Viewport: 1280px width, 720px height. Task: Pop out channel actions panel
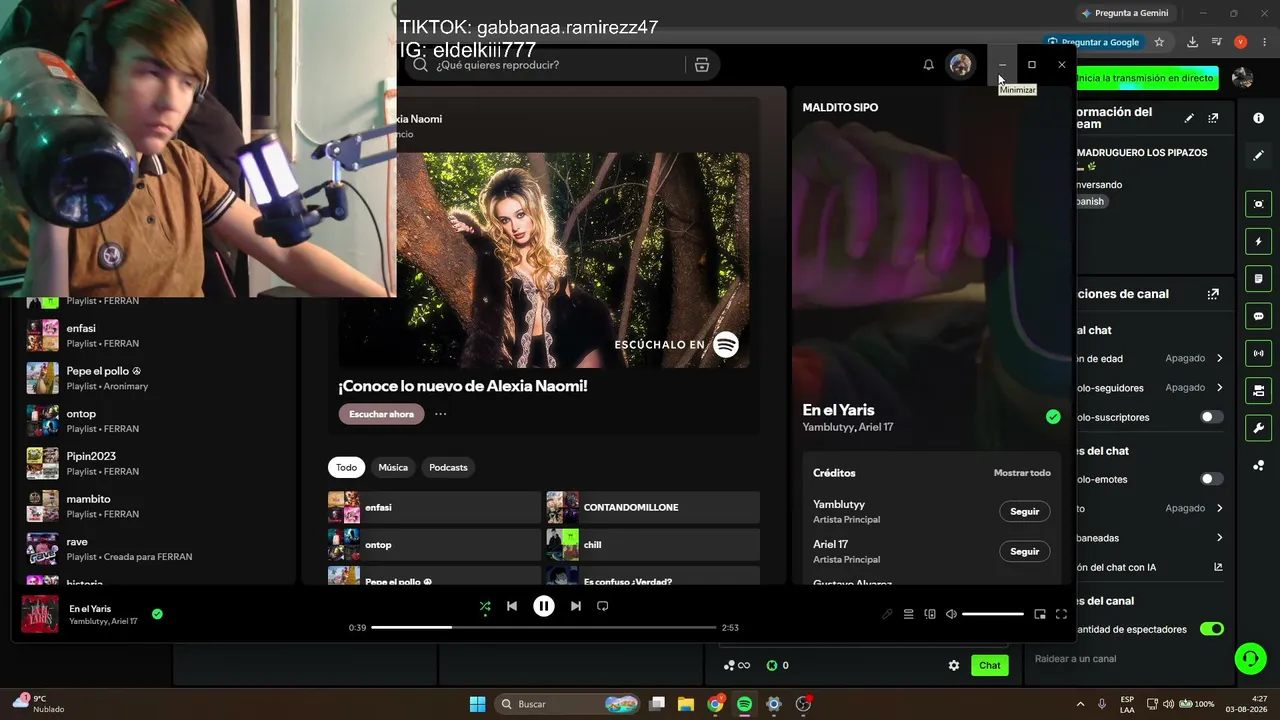pyautogui.click(x=1213, y=294)
